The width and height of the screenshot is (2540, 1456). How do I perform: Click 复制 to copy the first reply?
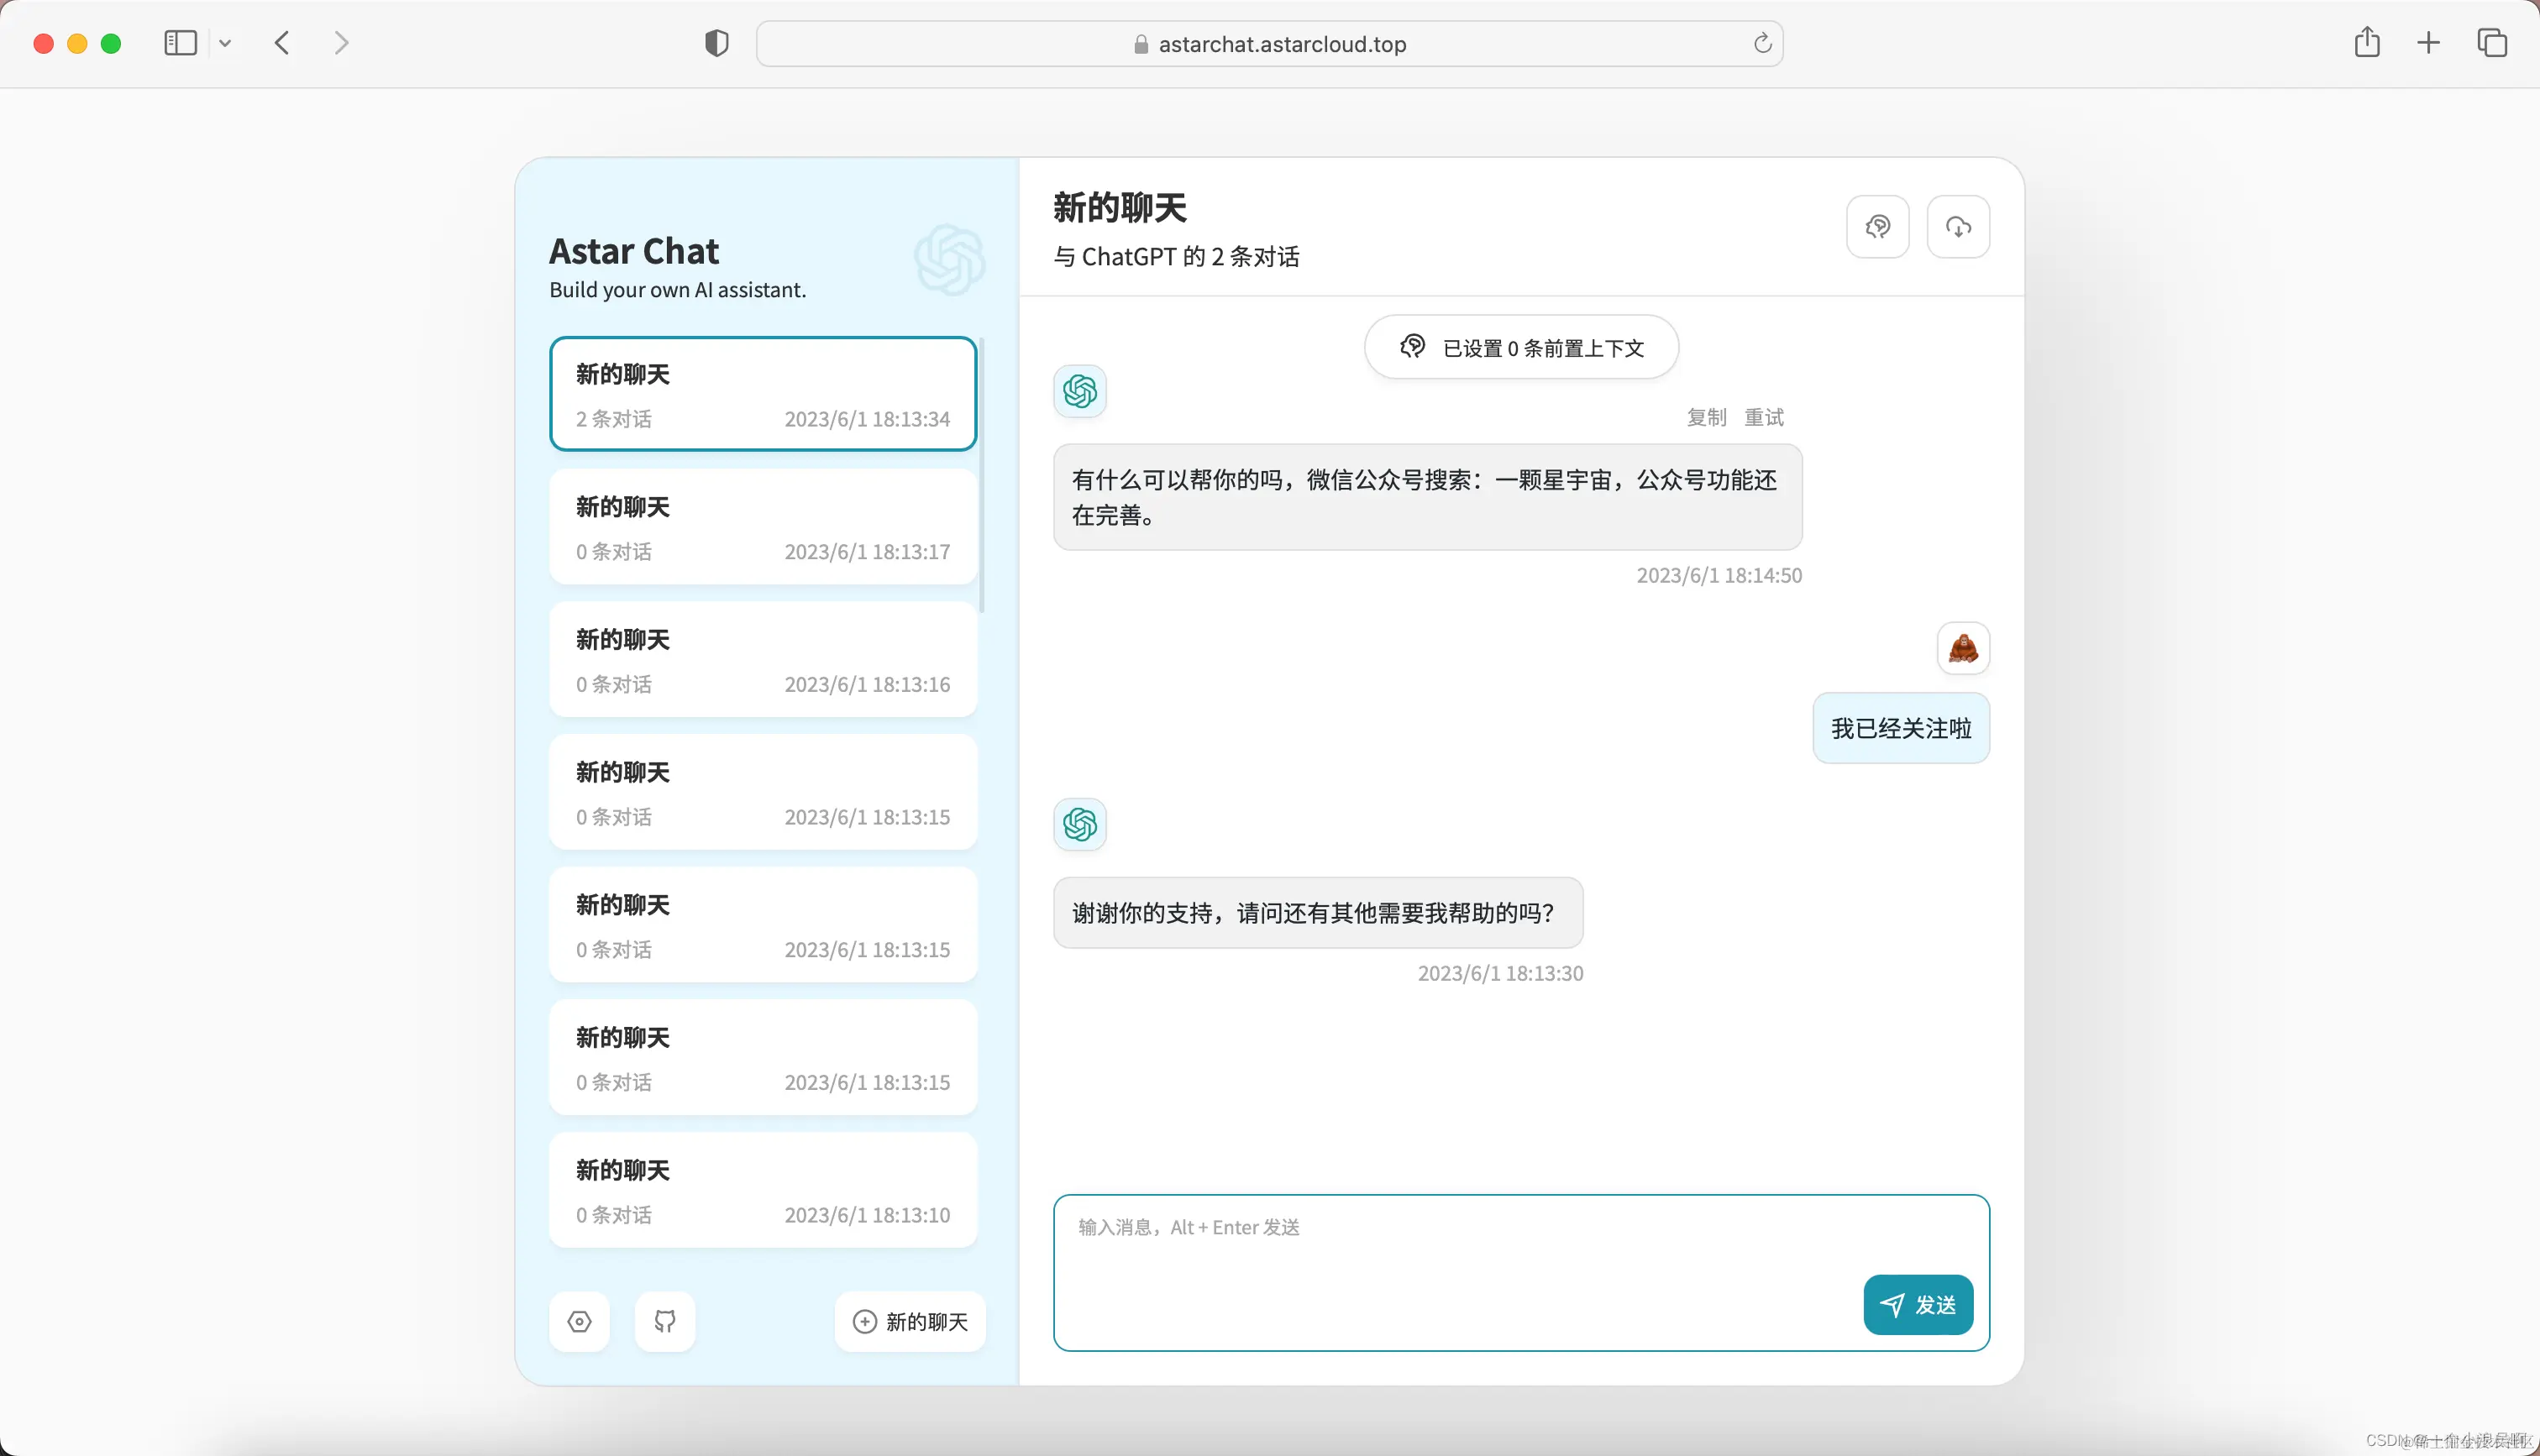click(x=1706, y=417)
